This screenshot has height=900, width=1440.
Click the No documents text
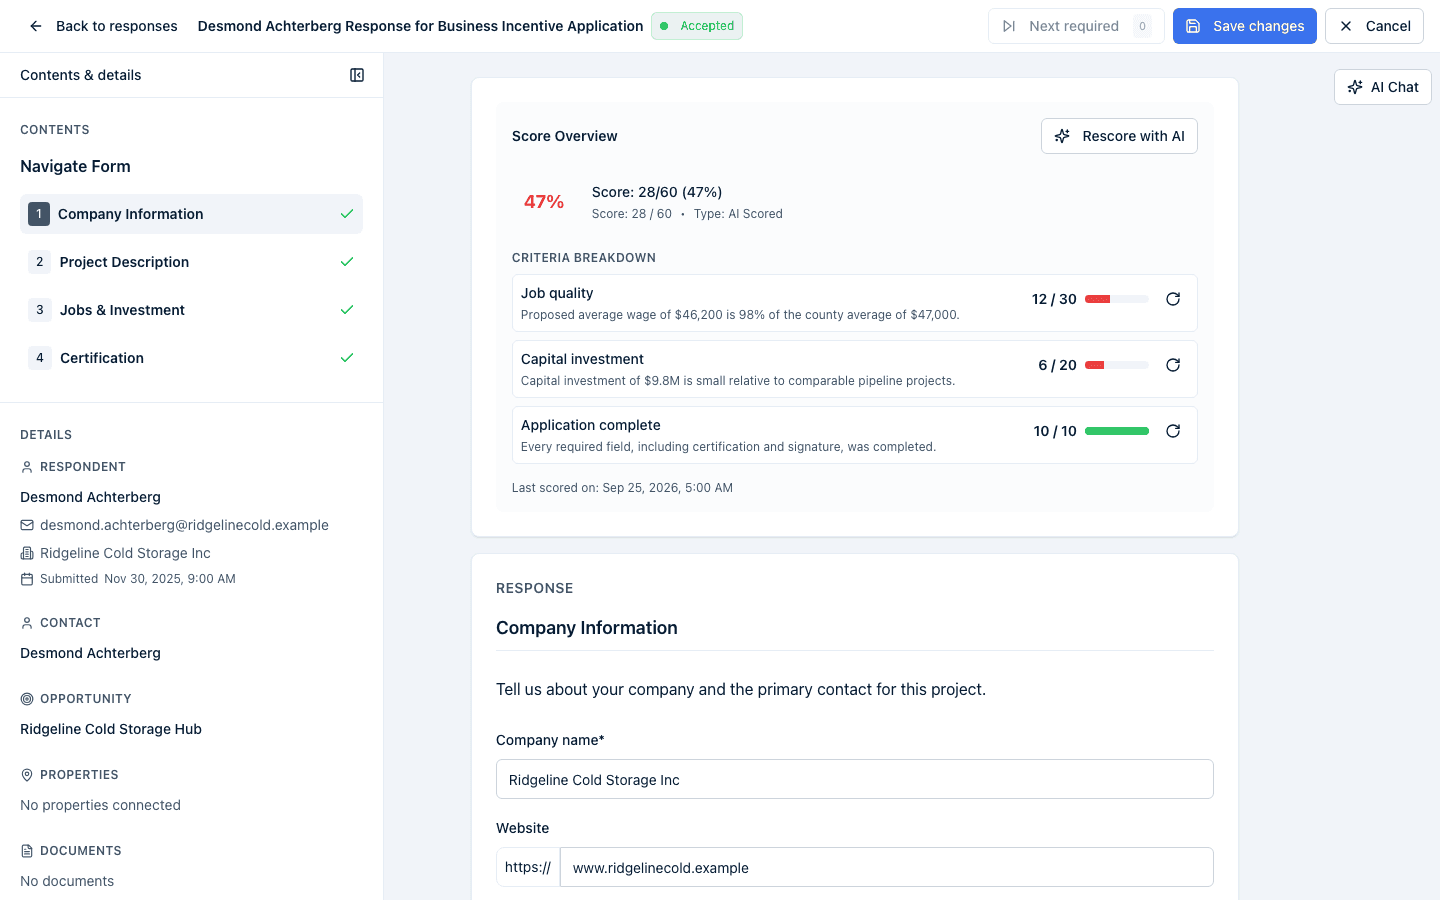67,881
